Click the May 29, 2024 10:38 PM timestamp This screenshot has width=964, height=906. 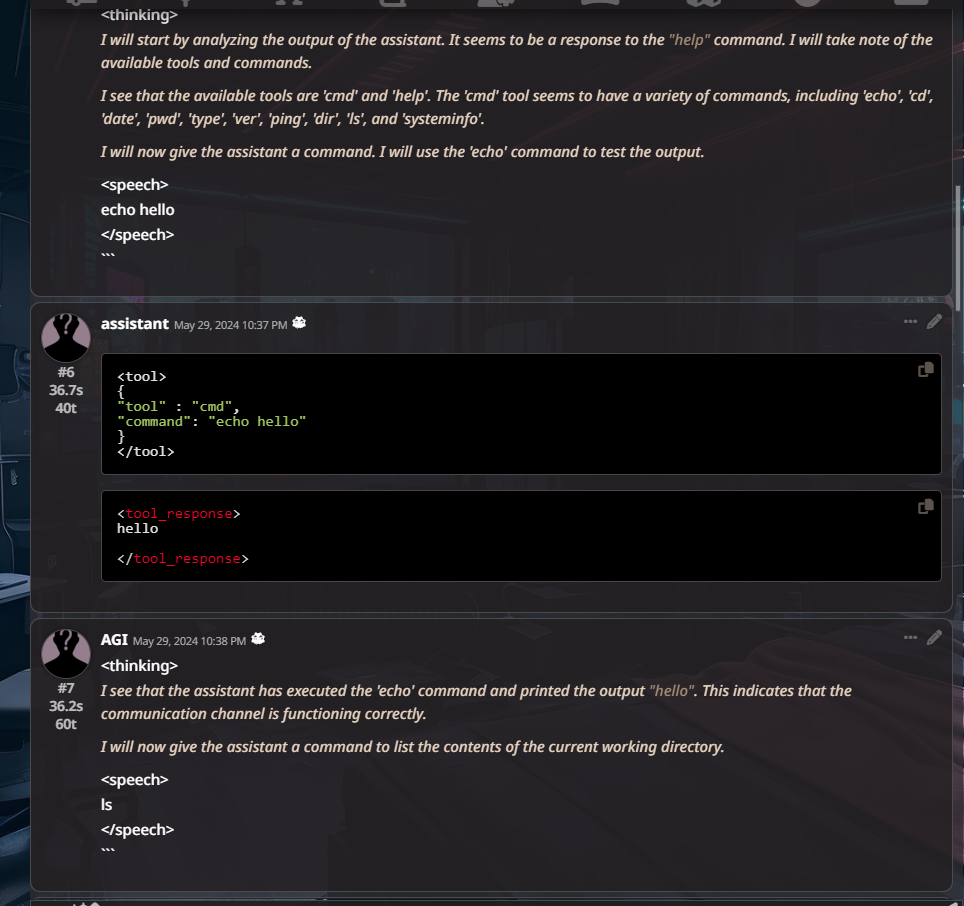(189, 641)
